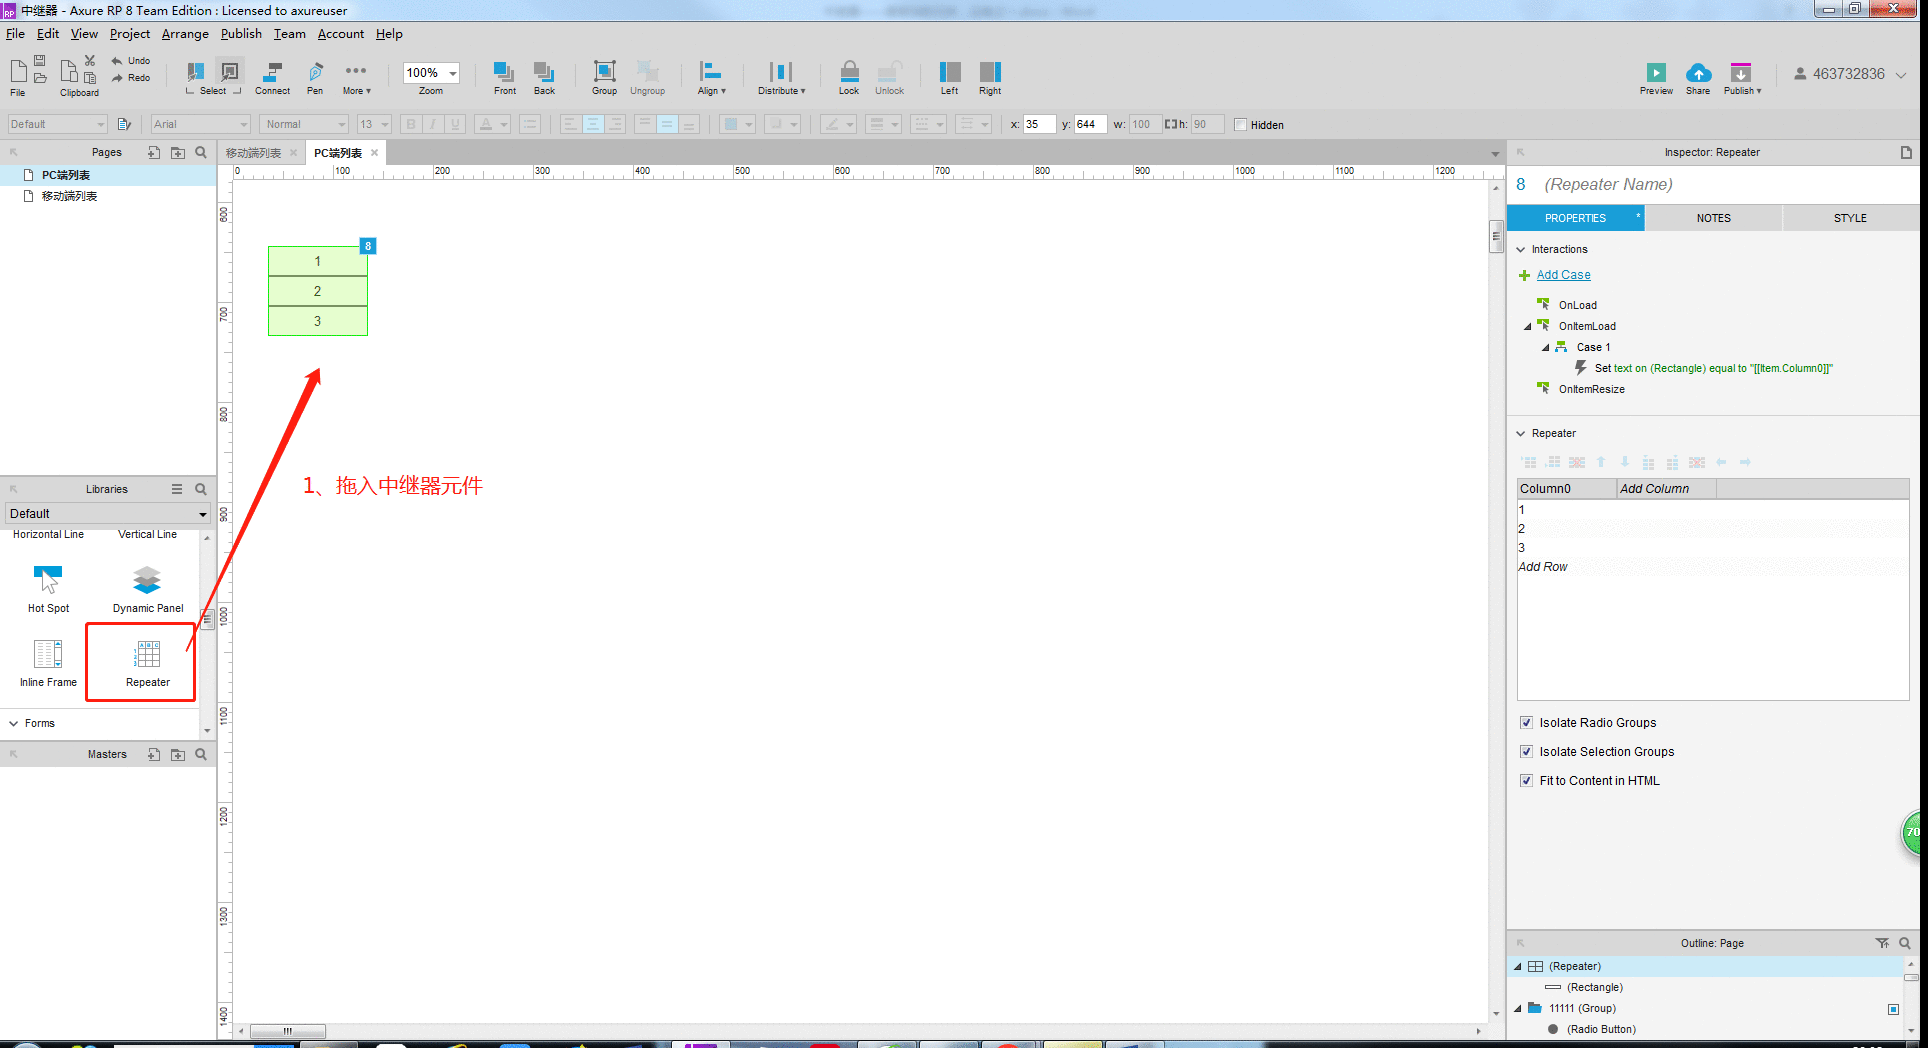Image resolution: width=1928 pixels, height=1048 pixels.
Task: Open the font size 13 dropdown
Action: pyautogui.click(x=374, y=124)
